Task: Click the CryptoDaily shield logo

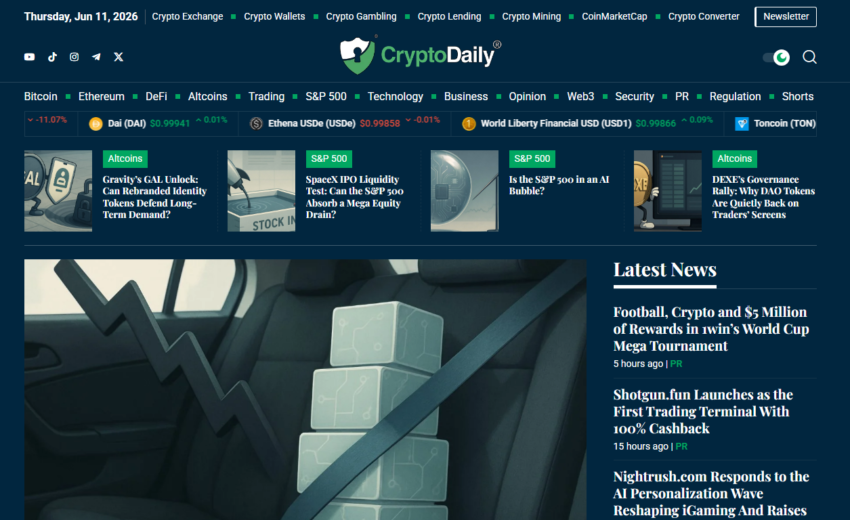Action: (357, 55)
